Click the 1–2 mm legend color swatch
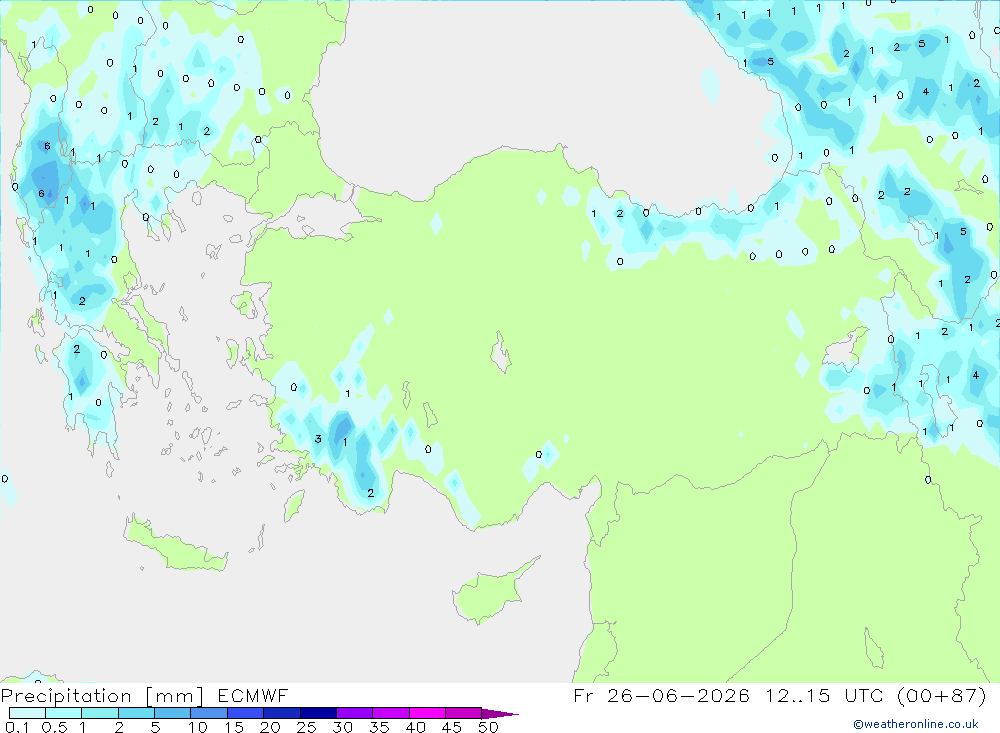 [100, 713]
